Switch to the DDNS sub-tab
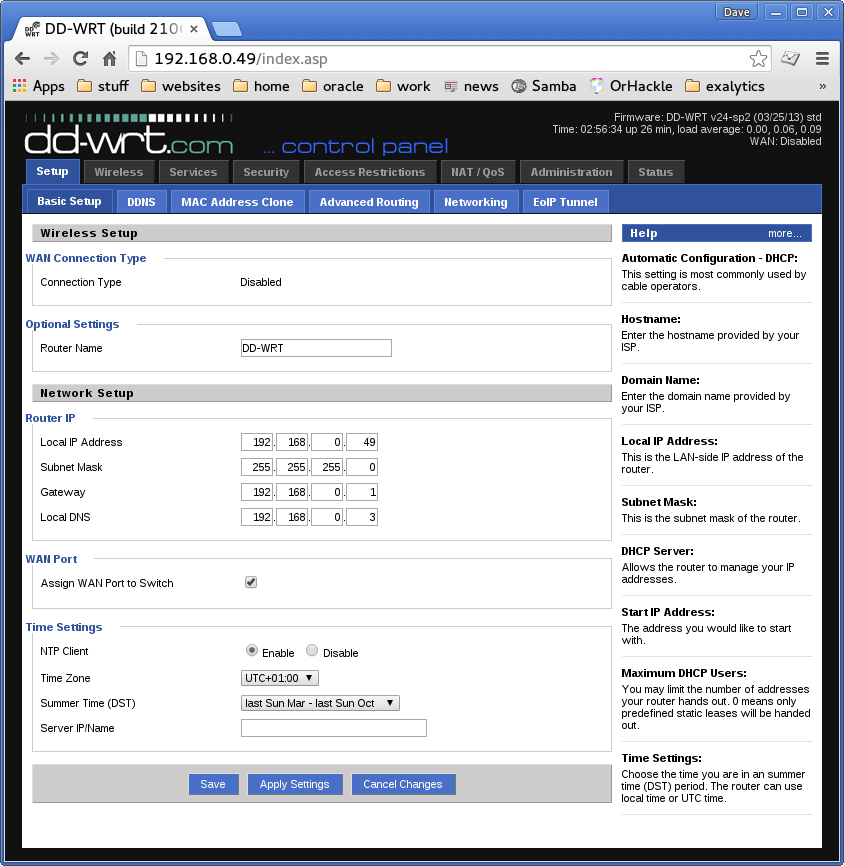The width and height of the screenshot is (844, 866). click(x=141, y=202)
